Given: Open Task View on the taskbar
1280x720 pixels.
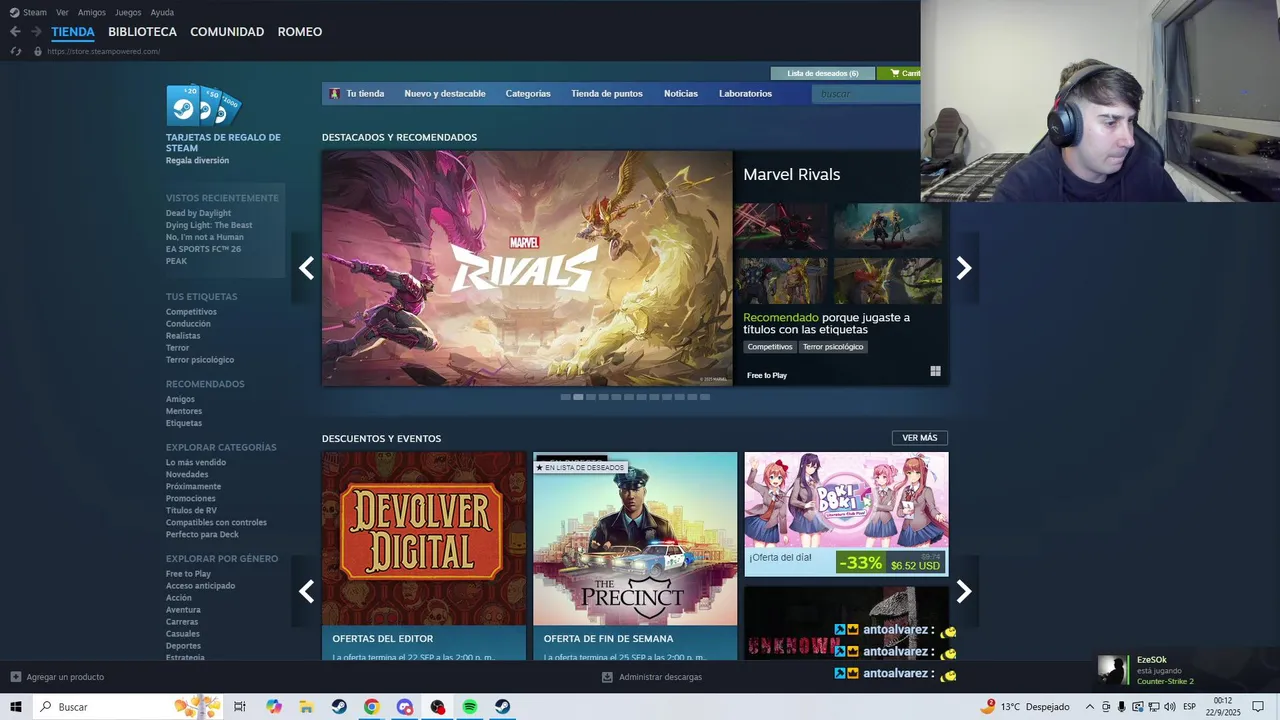Looking at the screenshot, I should pos(240,707).
